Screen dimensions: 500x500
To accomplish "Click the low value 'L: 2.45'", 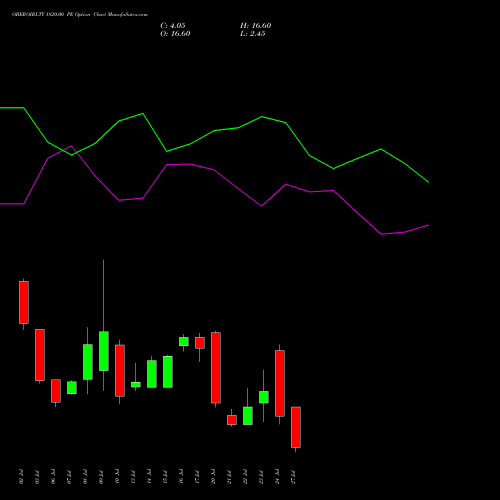I will coord(253,34).
